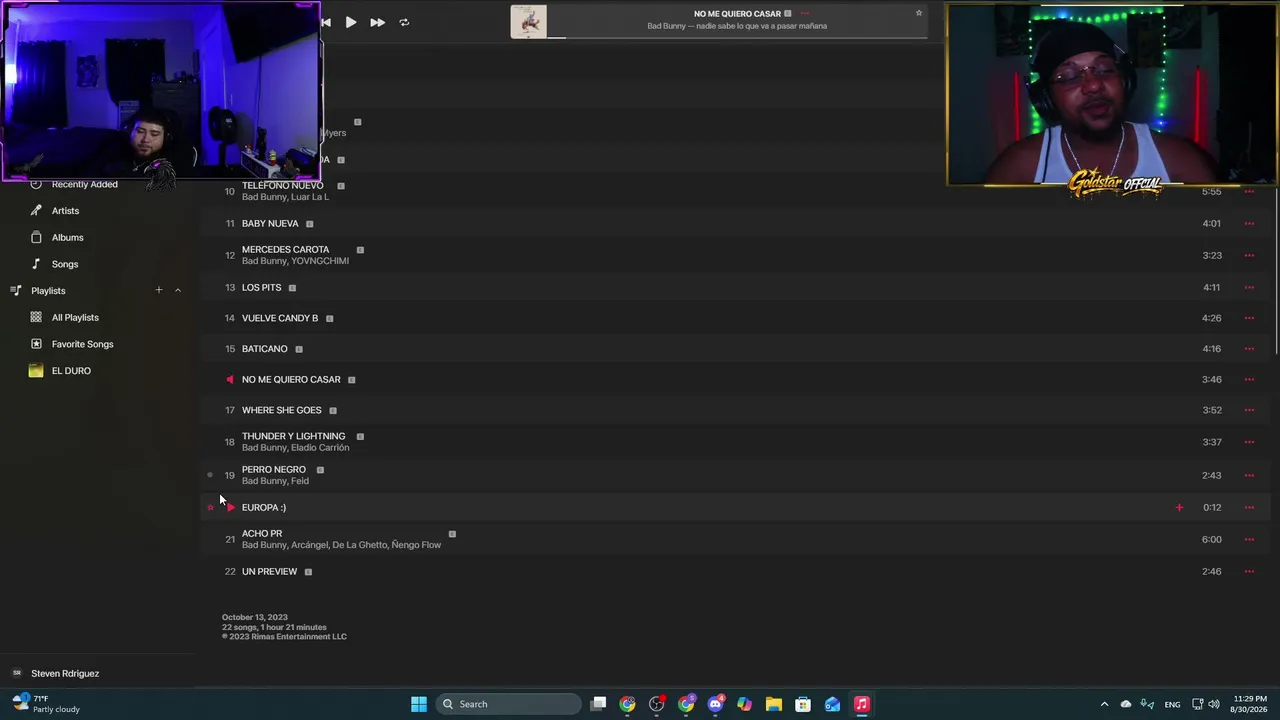The image size is (1280, 720).
Task: Click the Bad Bunny, Eladio Carrión artist link
Action: (295, 448)
